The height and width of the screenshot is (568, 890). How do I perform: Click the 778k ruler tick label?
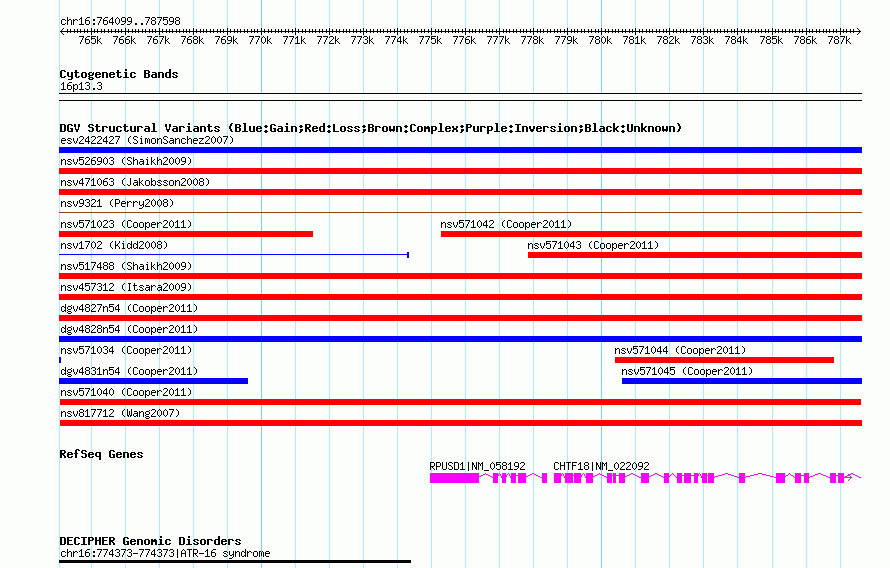tap(532, 40)
